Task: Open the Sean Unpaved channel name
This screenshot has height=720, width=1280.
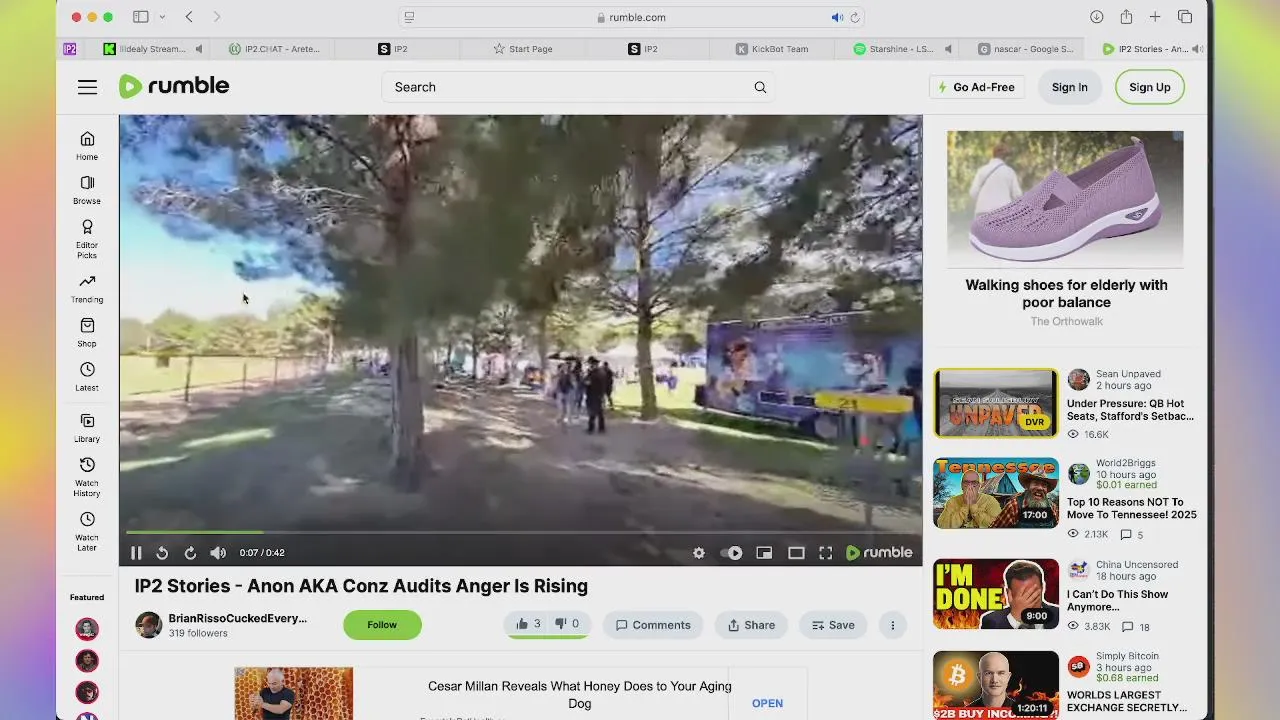Action: pyautogui.click(x=1128, y=374)
